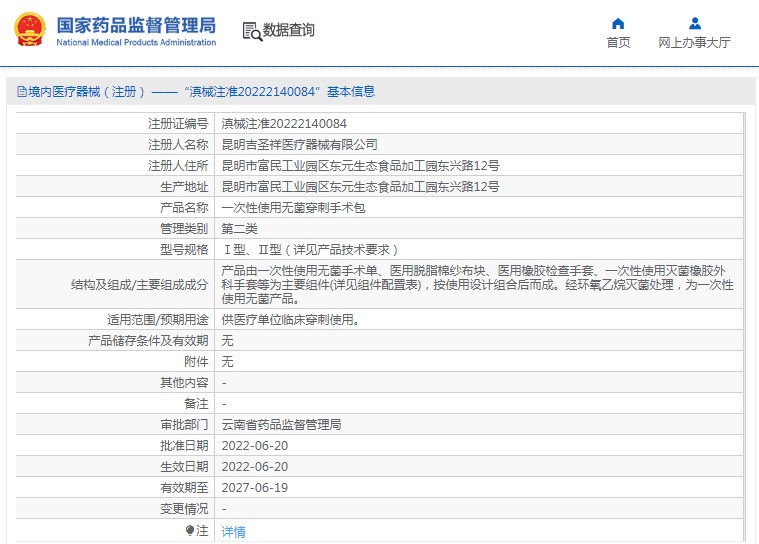Click the 注册人名称 label

178,145
